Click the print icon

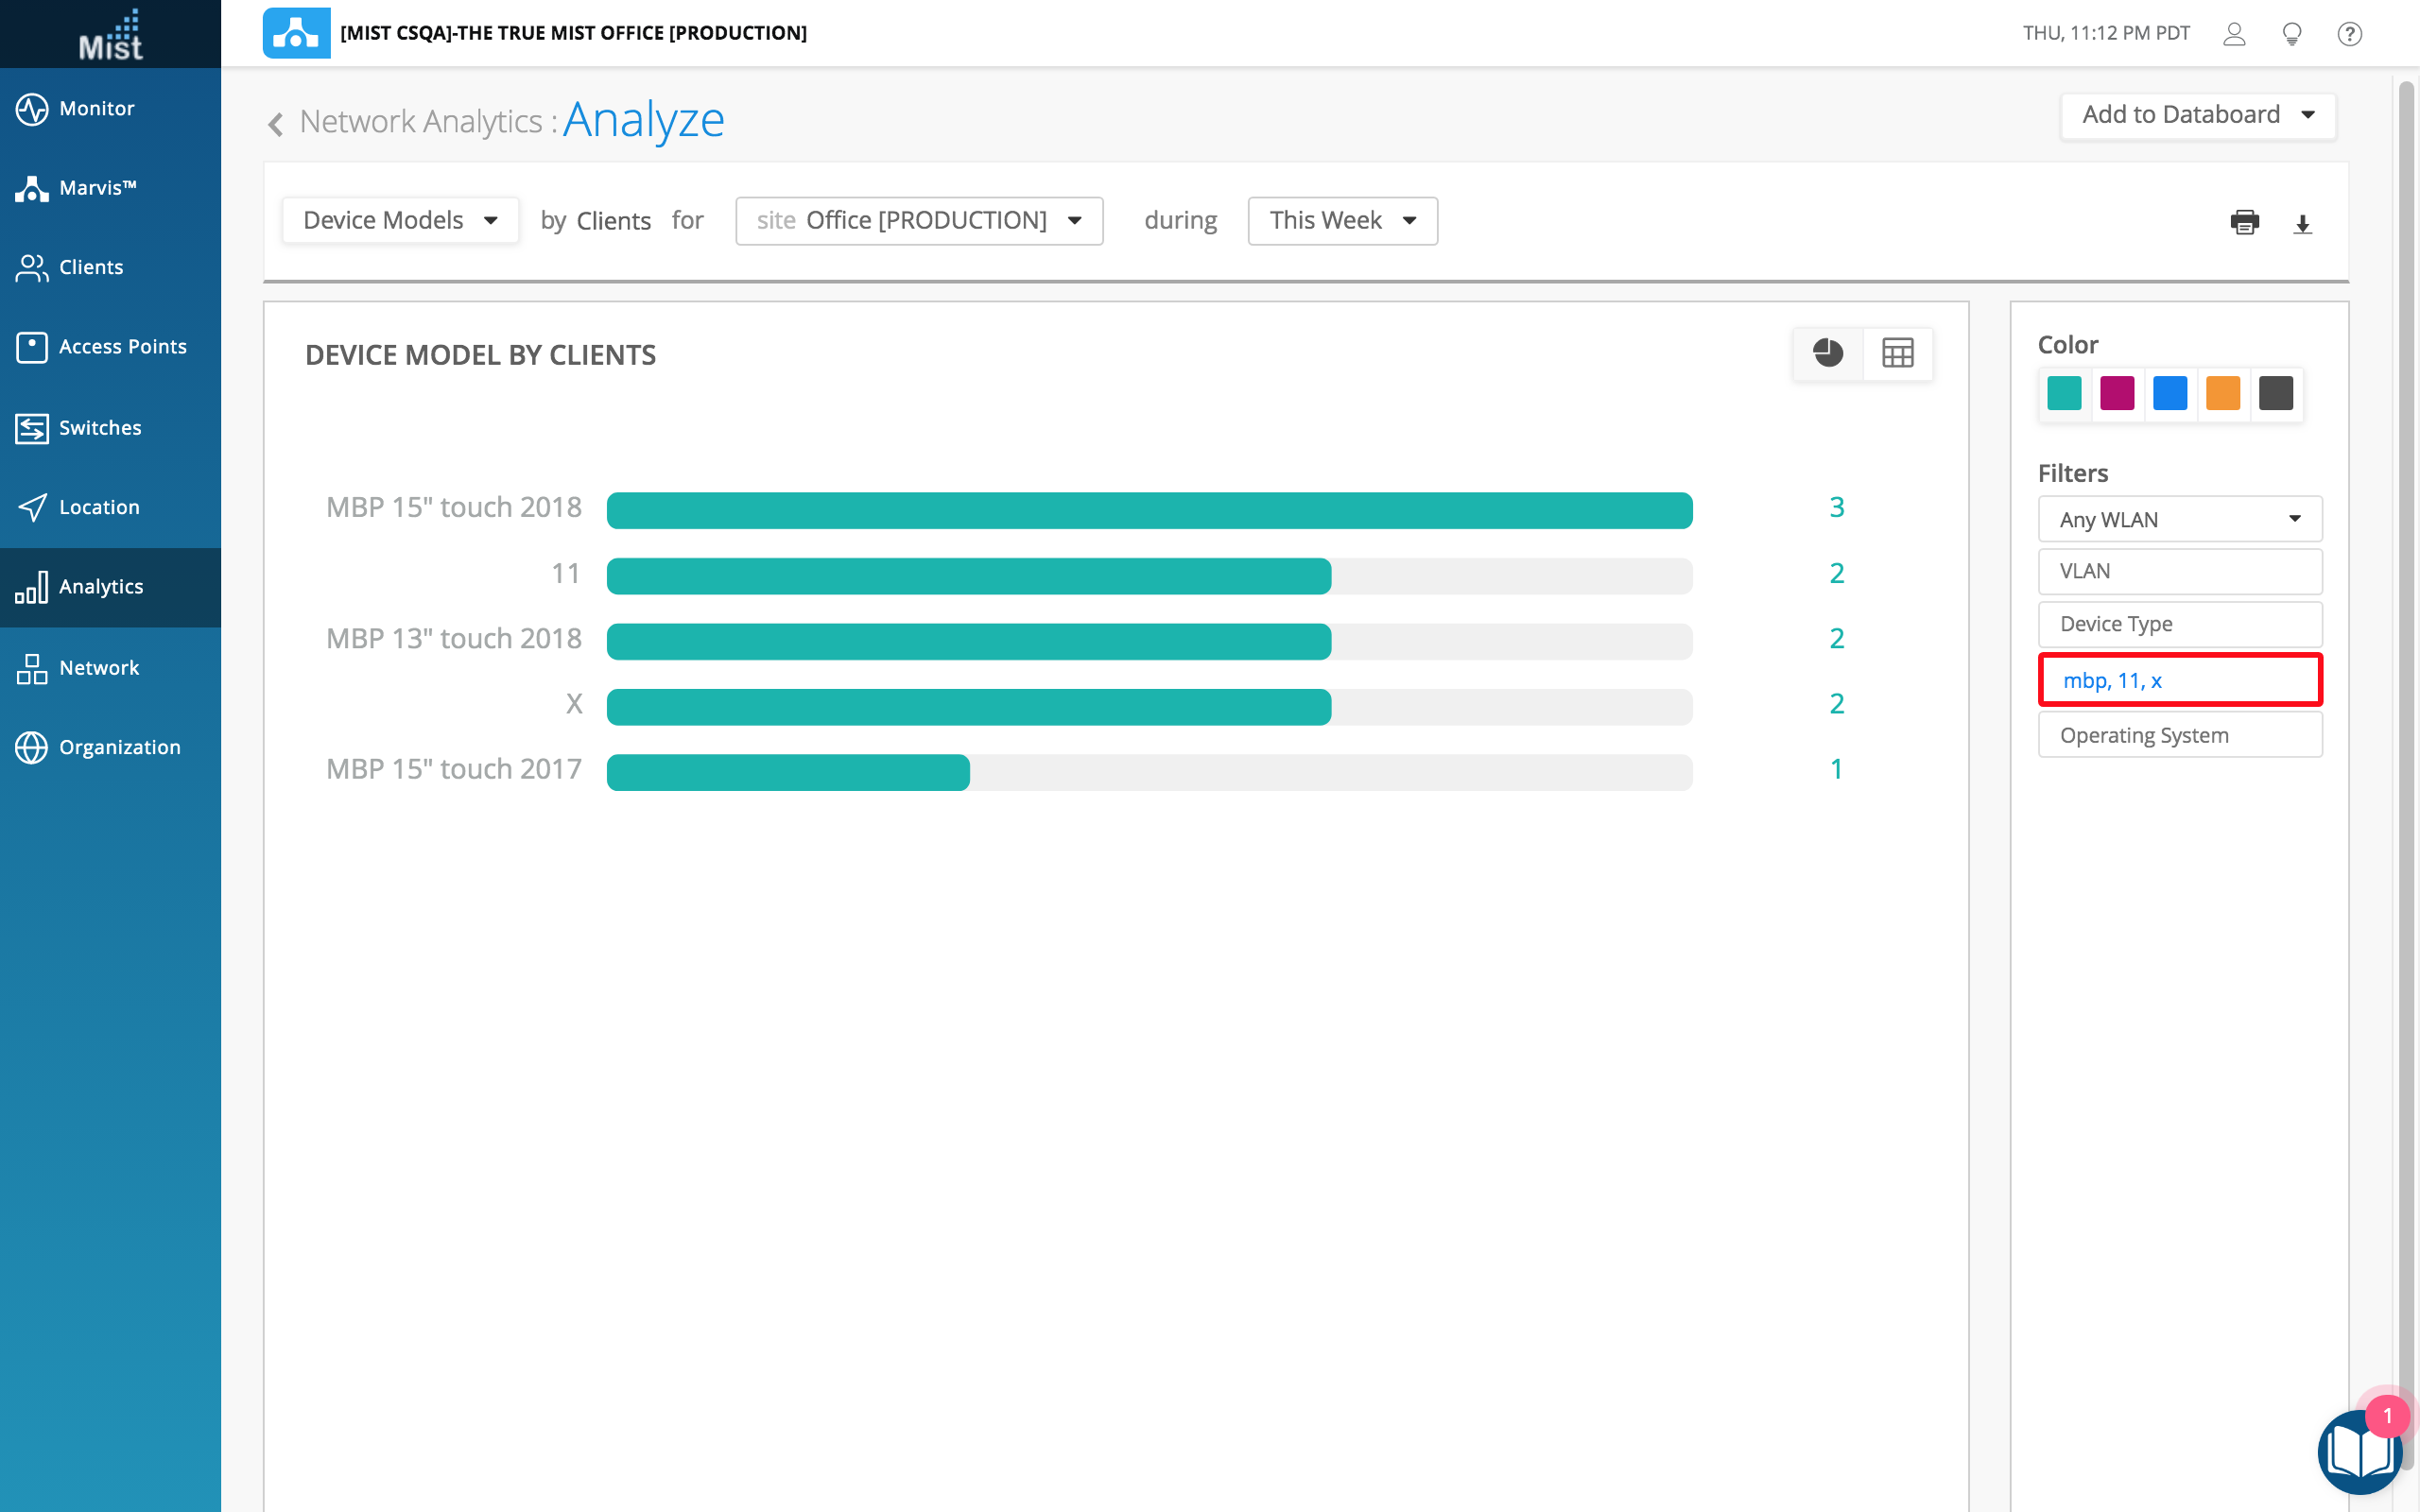point(2244,222)
